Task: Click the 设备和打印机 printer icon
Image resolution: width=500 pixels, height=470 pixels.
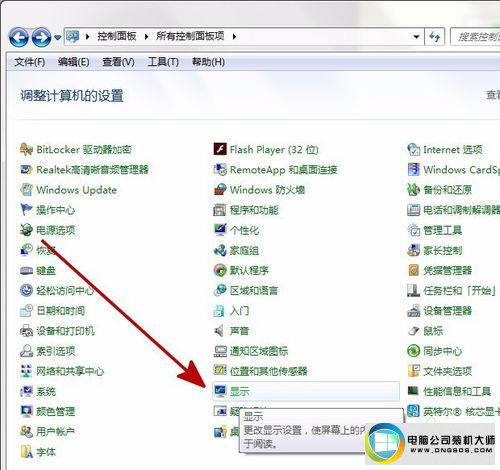Action: point(26,331)
